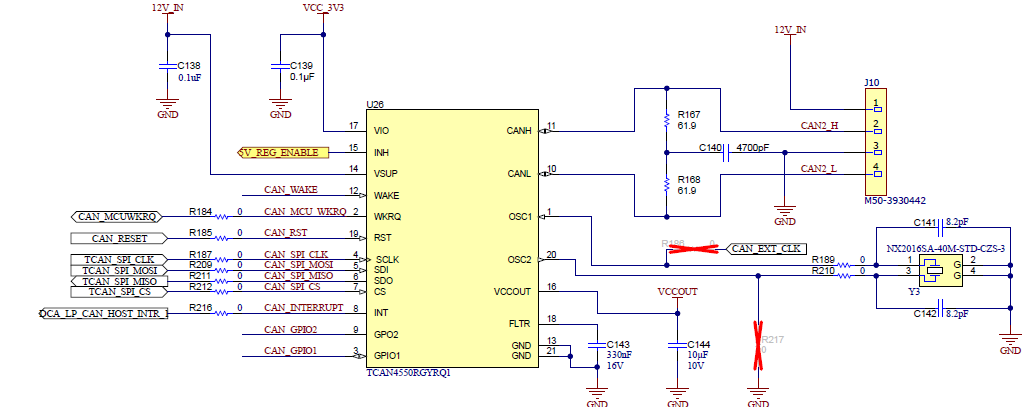Click the CAN_RESET port label
Image resolution: width=1030 pixels, height=407 pixels.
pyautogui.click(x=118, y=238)
